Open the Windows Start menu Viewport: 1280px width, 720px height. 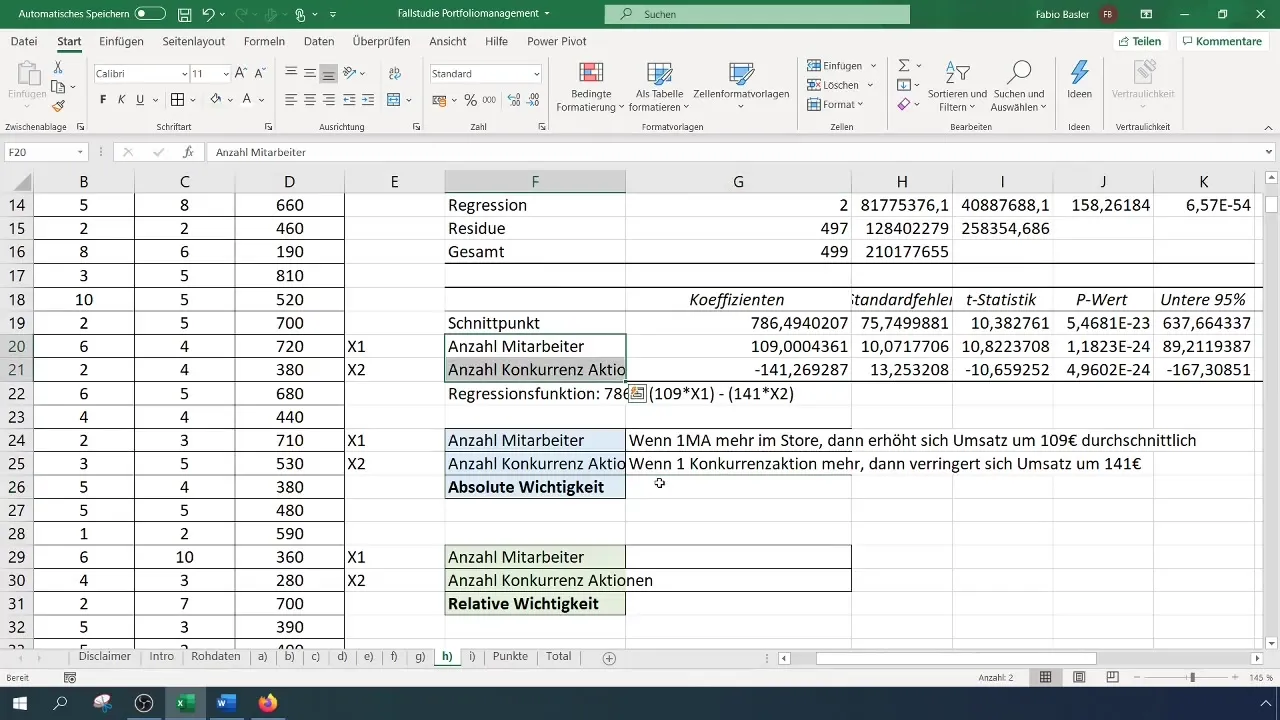[x=20, y=704]
